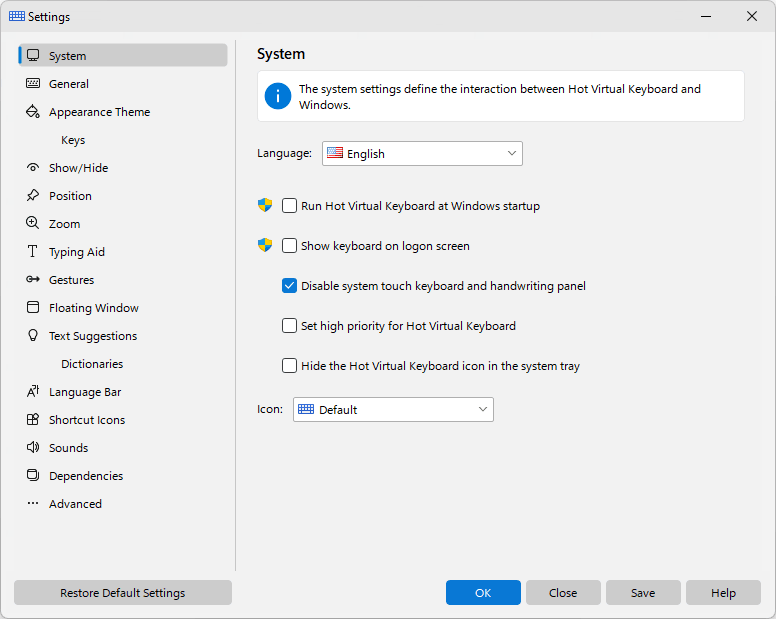The image size is (776, 619).
Task: Click the Position pin icon
Action: coord(33,195)
